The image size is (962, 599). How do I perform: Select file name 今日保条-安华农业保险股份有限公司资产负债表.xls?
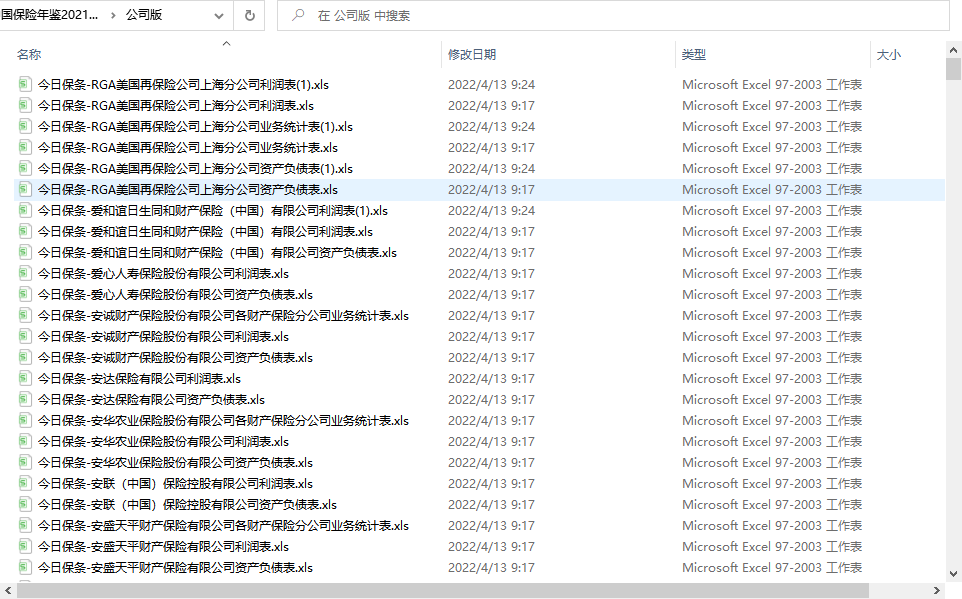pos(175,462)
